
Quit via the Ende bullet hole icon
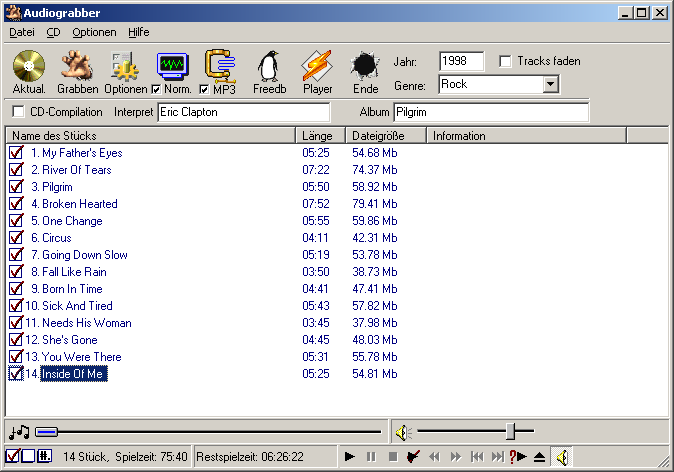[x=365, y=72]
